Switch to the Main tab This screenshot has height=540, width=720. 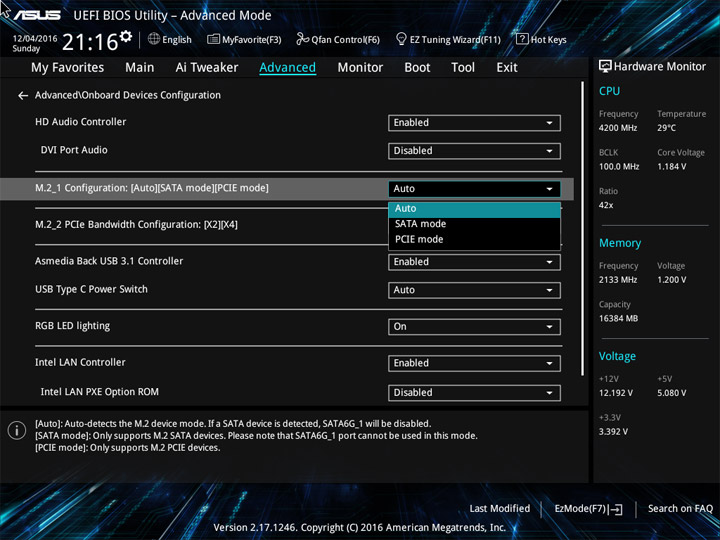point(140,68)
